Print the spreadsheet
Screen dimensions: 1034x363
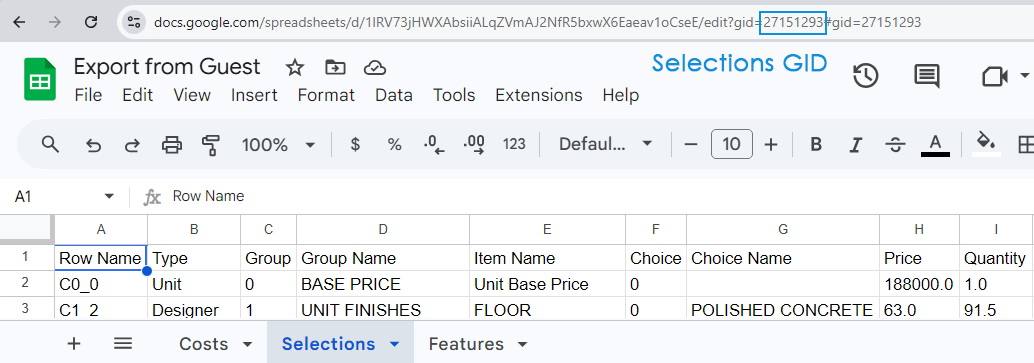171,144
